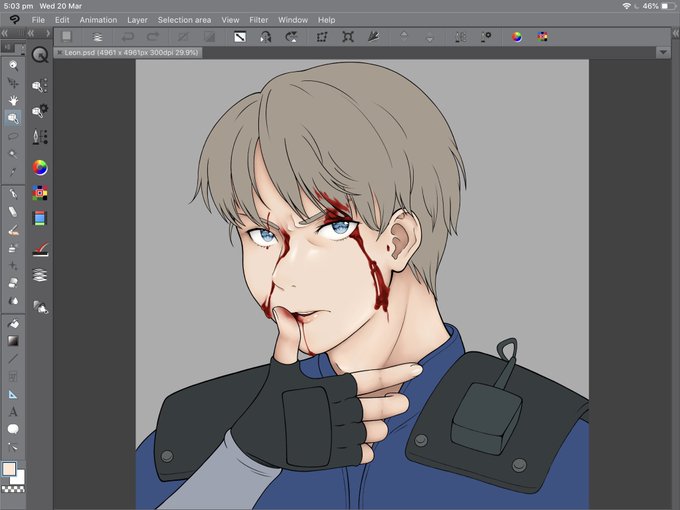Open the Layers stack palette in sidebar

tap(40, 275)
